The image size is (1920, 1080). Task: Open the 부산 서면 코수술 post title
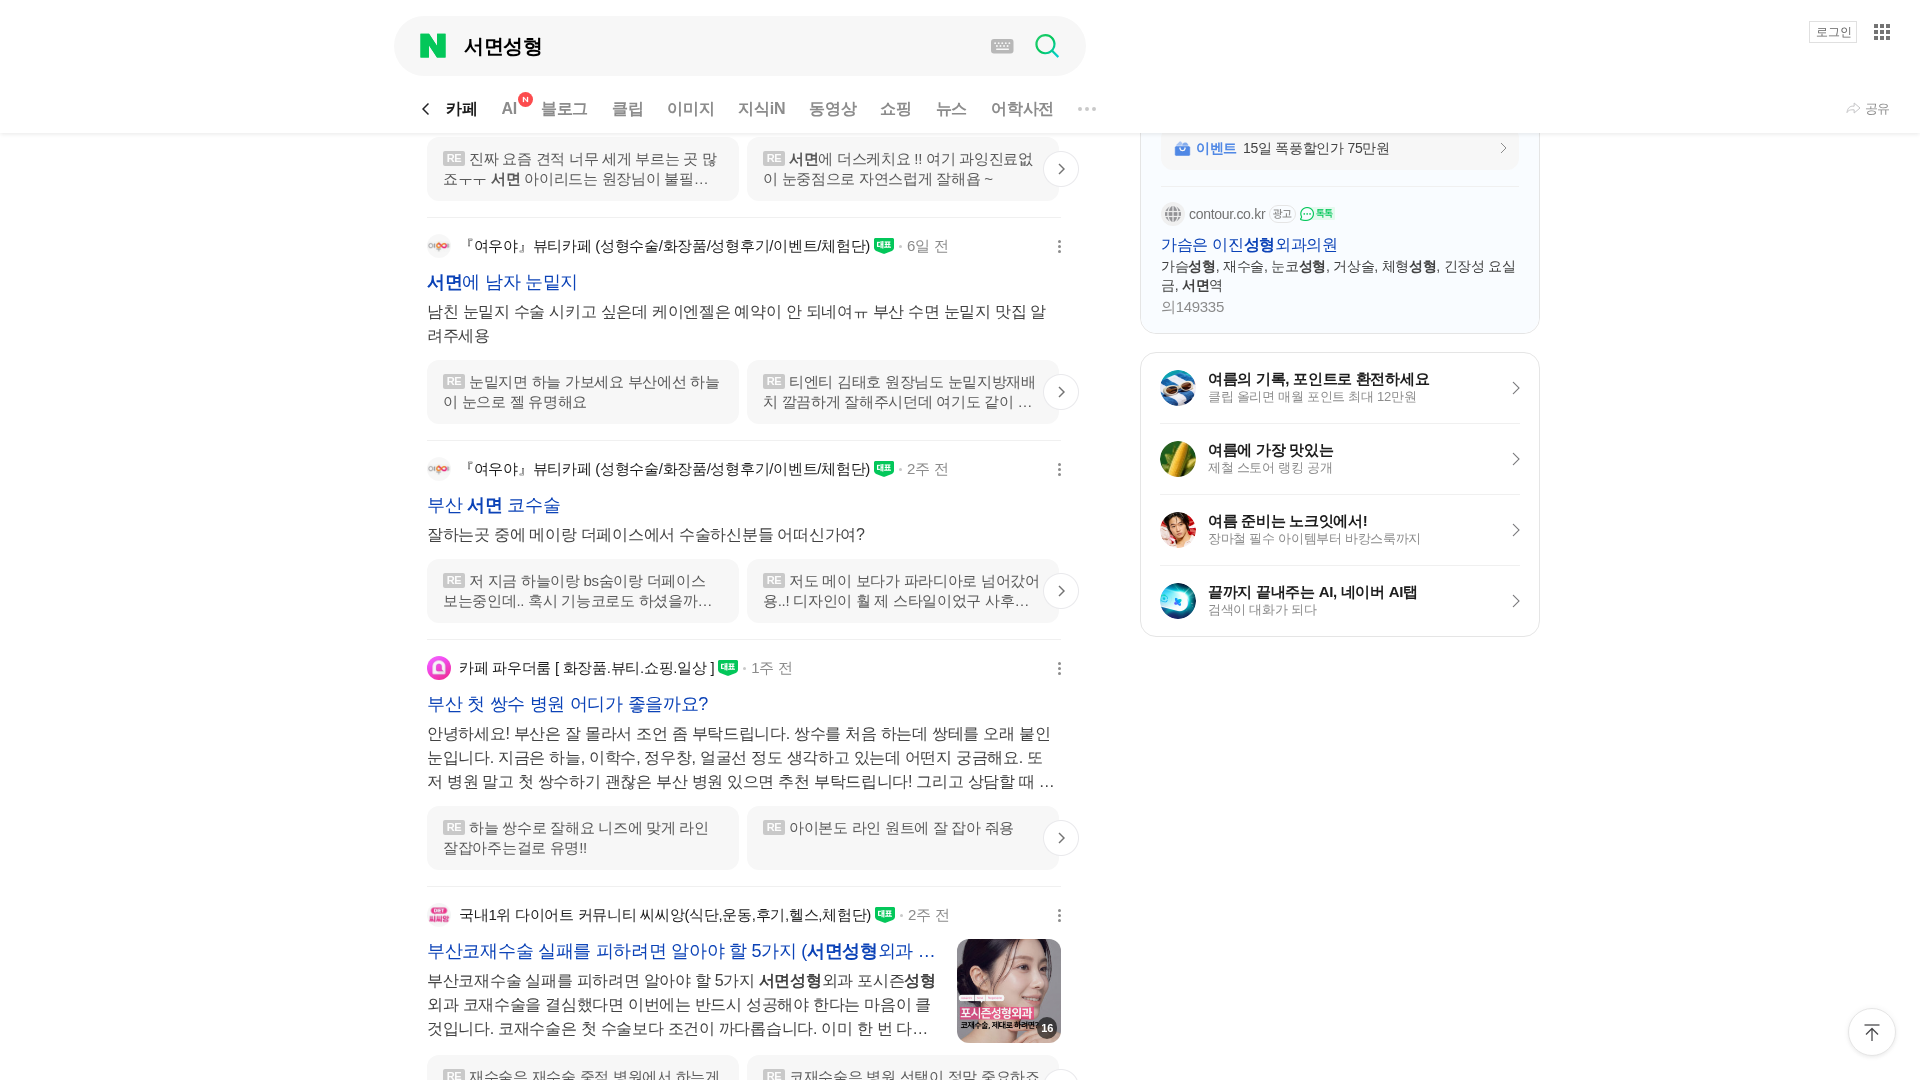[494, 506]
